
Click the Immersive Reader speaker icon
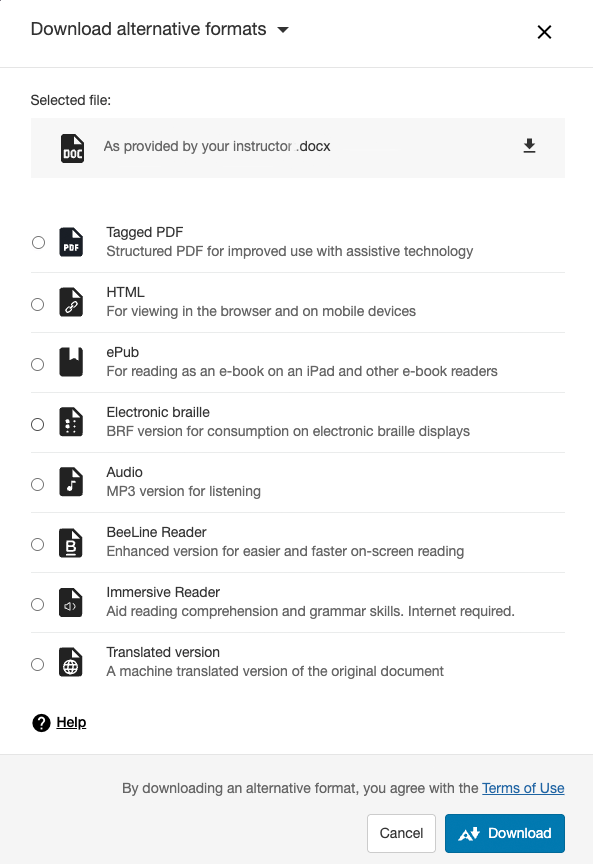click(x=70, y=602)
